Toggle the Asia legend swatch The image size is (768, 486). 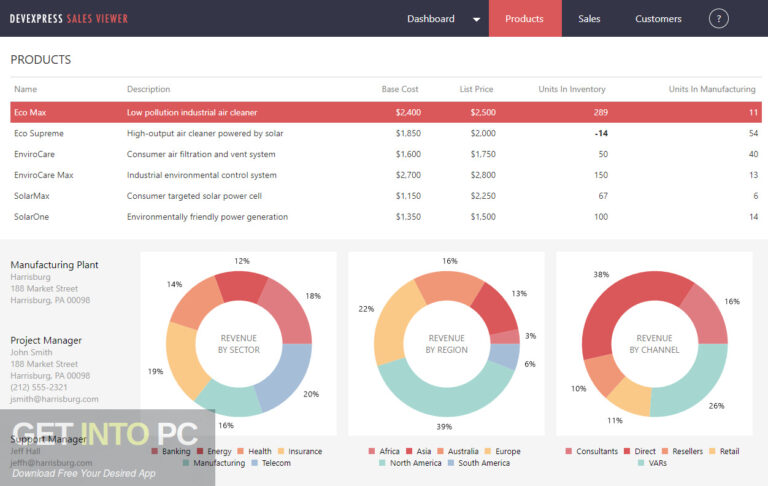point(409,451)
